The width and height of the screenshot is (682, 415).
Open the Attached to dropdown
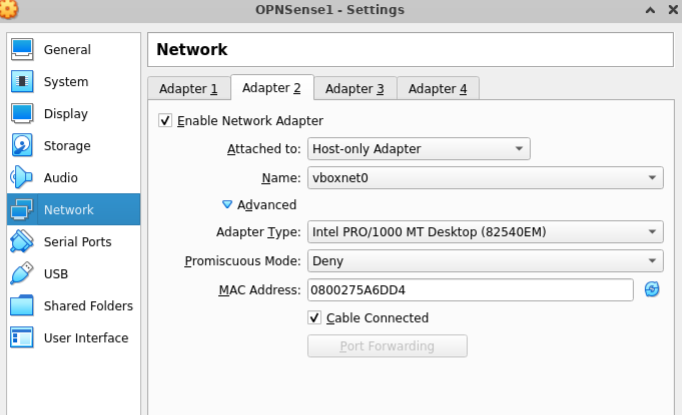[x=418, y=149]
